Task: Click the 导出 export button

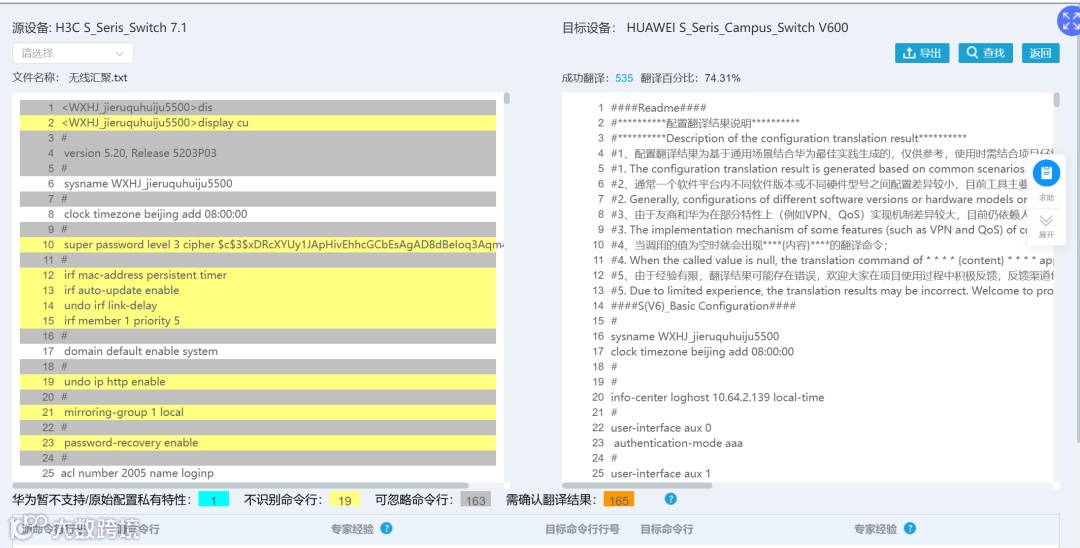Action: click(x=922, y=53)
